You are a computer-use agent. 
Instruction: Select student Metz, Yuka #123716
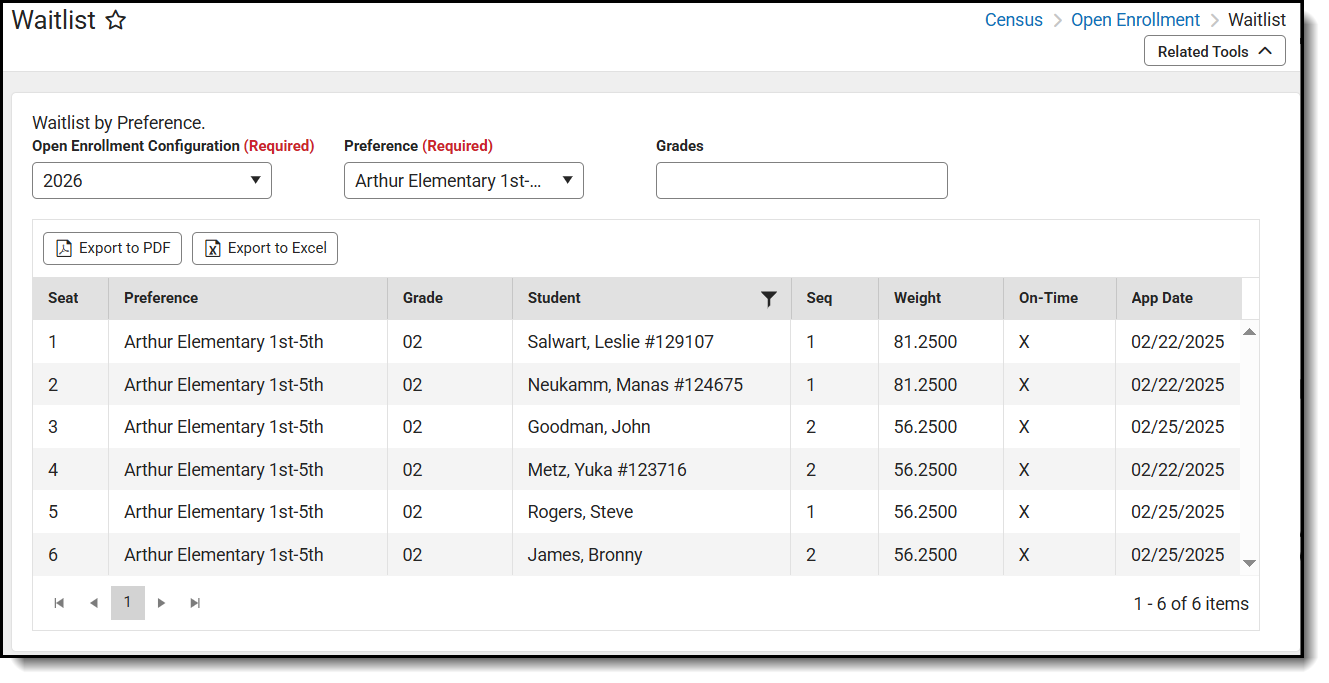(x=607, y=470)
